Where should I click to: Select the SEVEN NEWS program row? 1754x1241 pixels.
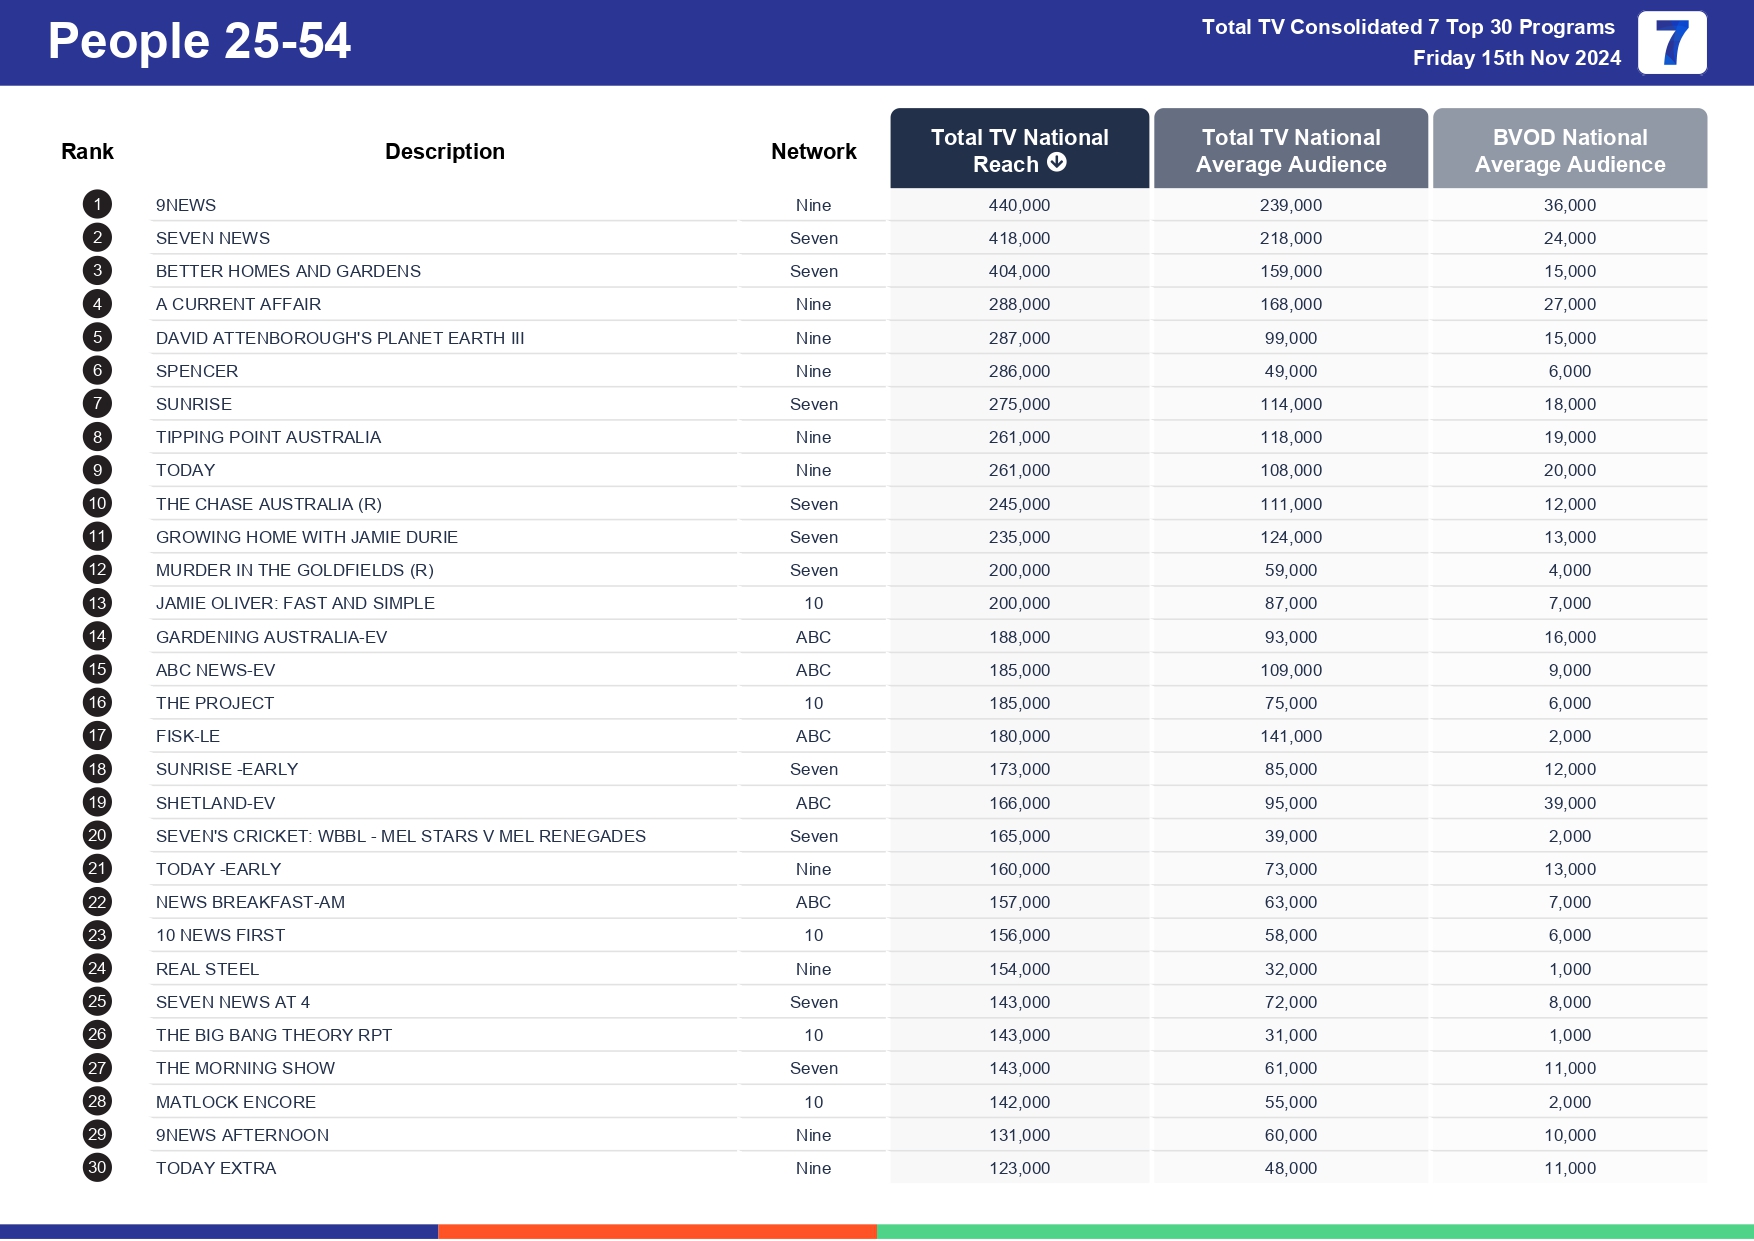click(212, 237)
